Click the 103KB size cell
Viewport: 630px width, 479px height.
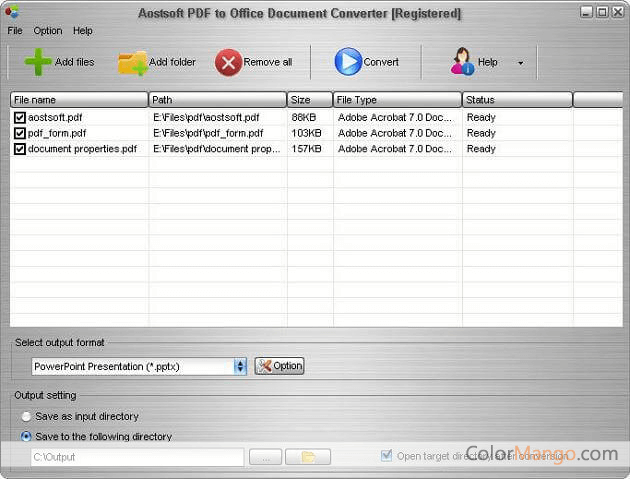coord(306,133)
